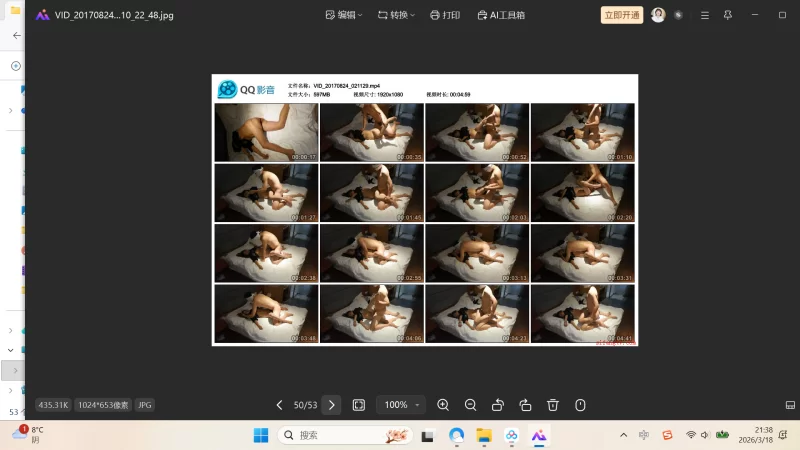The image size is (800, 450).
Task: Zoom in using the magnifier plus icon
Action: tap(443, 405)
